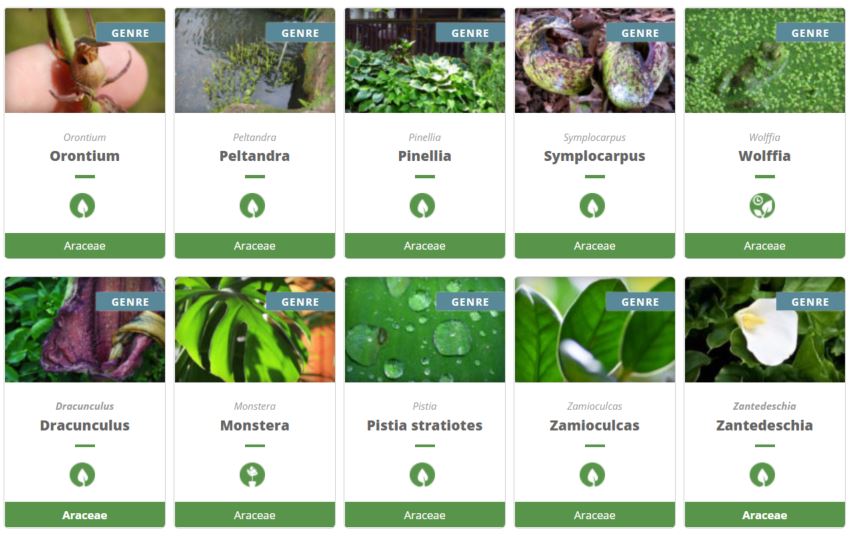
Task: Click the leaf icon under Symplocarpus
Action: [593, 206]
